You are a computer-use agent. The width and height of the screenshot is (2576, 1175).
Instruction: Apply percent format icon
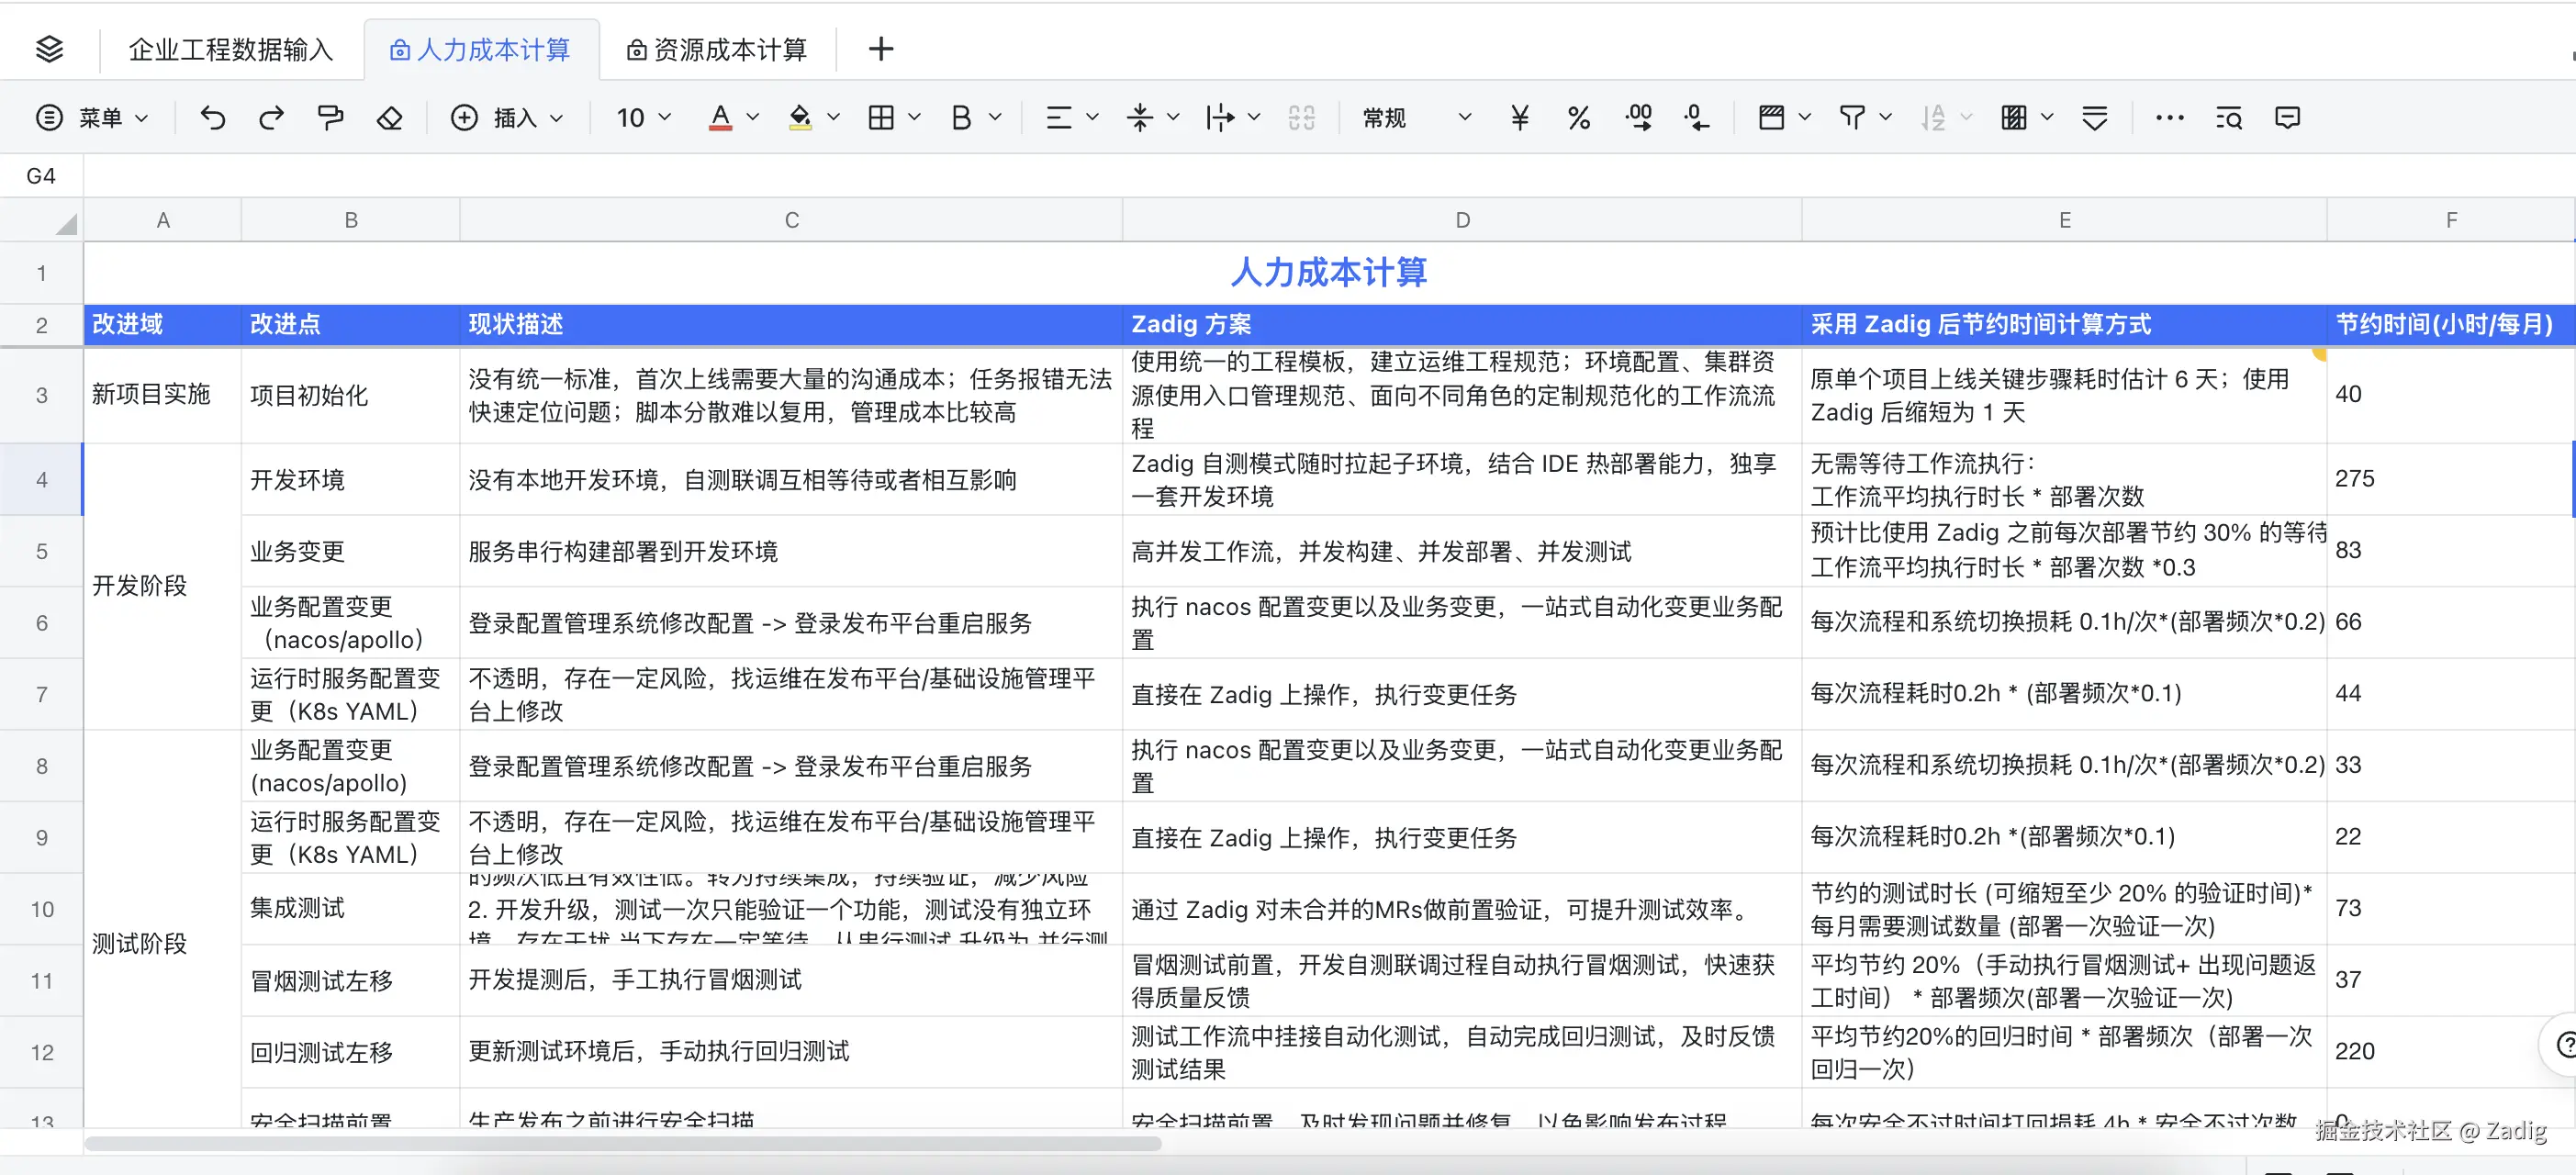click(x=1578, y=118)
